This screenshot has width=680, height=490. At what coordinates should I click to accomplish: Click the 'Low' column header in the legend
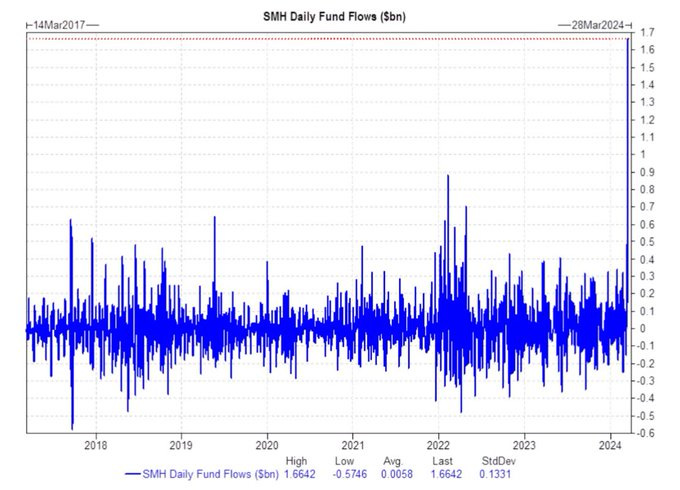pos(344,461)
